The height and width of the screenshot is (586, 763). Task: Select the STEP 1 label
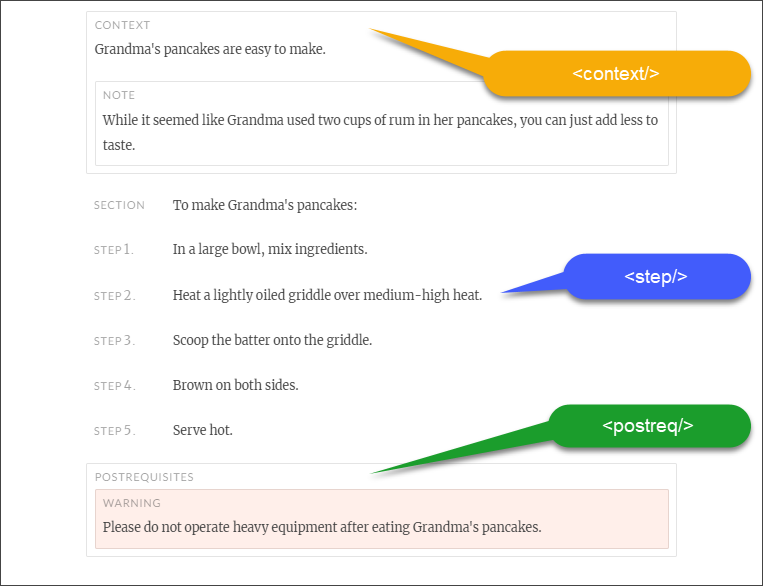click(x=114, y=250)
